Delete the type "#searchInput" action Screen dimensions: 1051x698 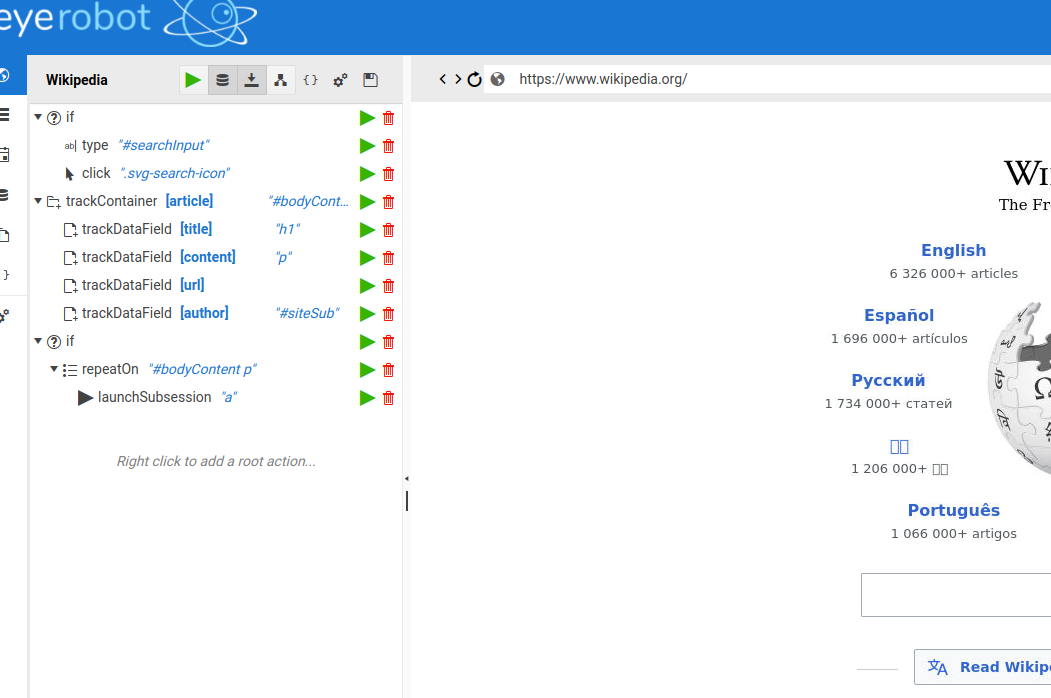388,146
